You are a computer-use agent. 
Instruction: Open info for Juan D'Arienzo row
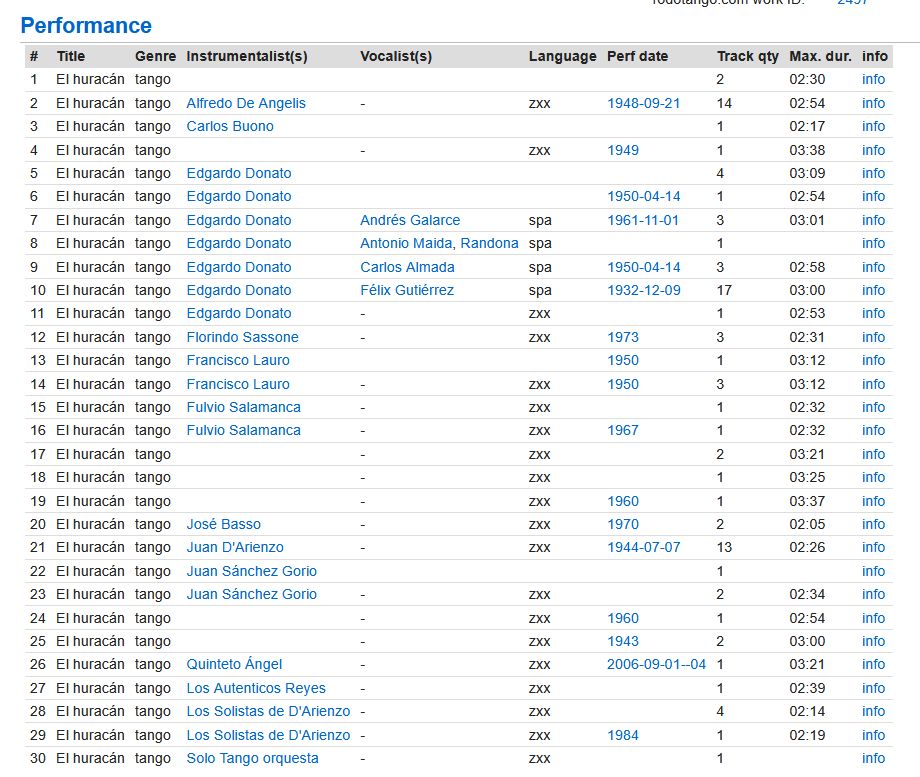[x=873, y=547]
